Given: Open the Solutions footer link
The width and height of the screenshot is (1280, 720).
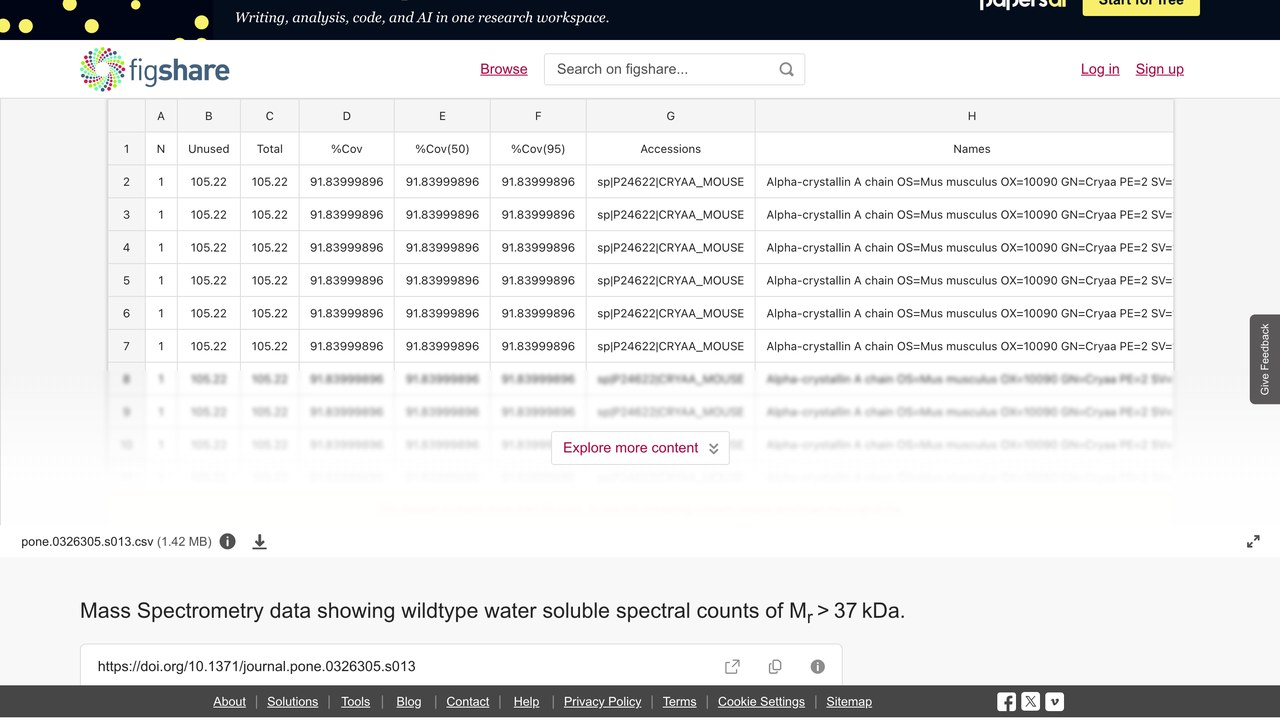Looking at the screenshot, I should click(x=293, y=702).
